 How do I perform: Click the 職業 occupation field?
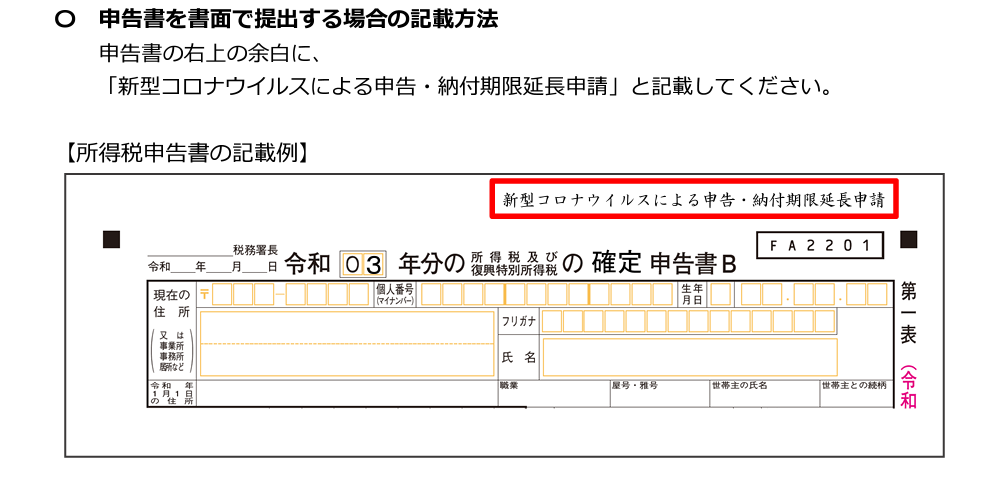pyautogui.click(x=553, y=397)
